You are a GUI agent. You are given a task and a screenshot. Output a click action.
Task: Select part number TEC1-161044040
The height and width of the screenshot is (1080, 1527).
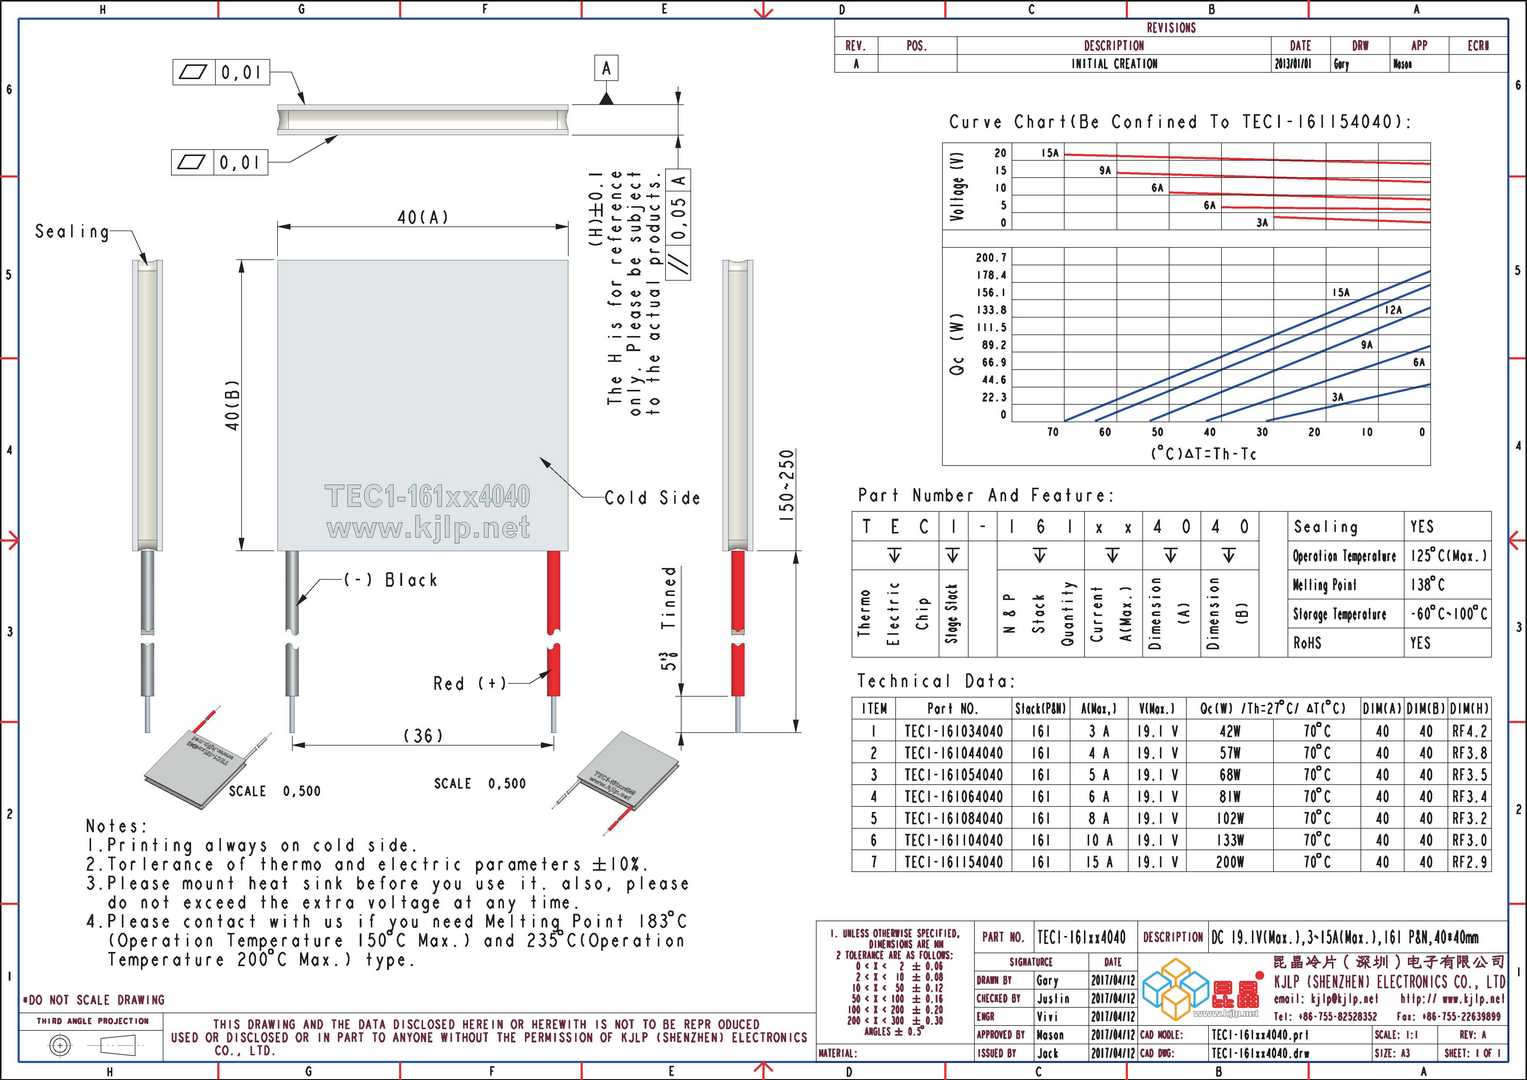pos(953,753)
